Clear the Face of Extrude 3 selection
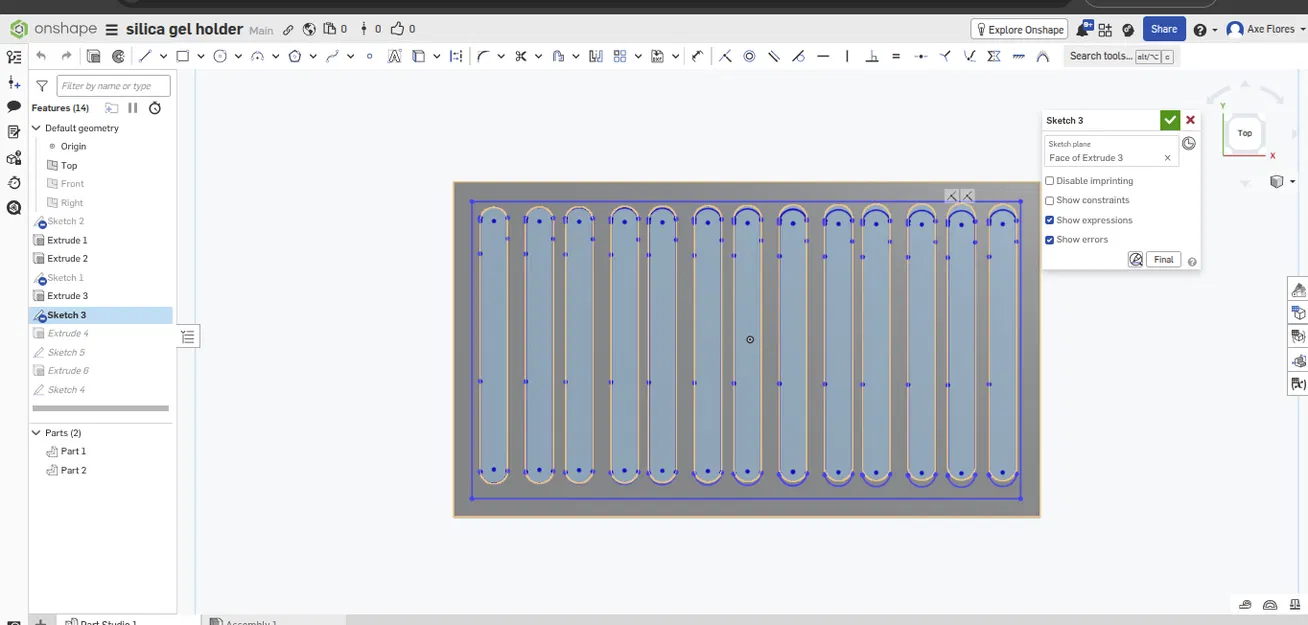Screen dimensions: 1308x625 pos(1167,158)
